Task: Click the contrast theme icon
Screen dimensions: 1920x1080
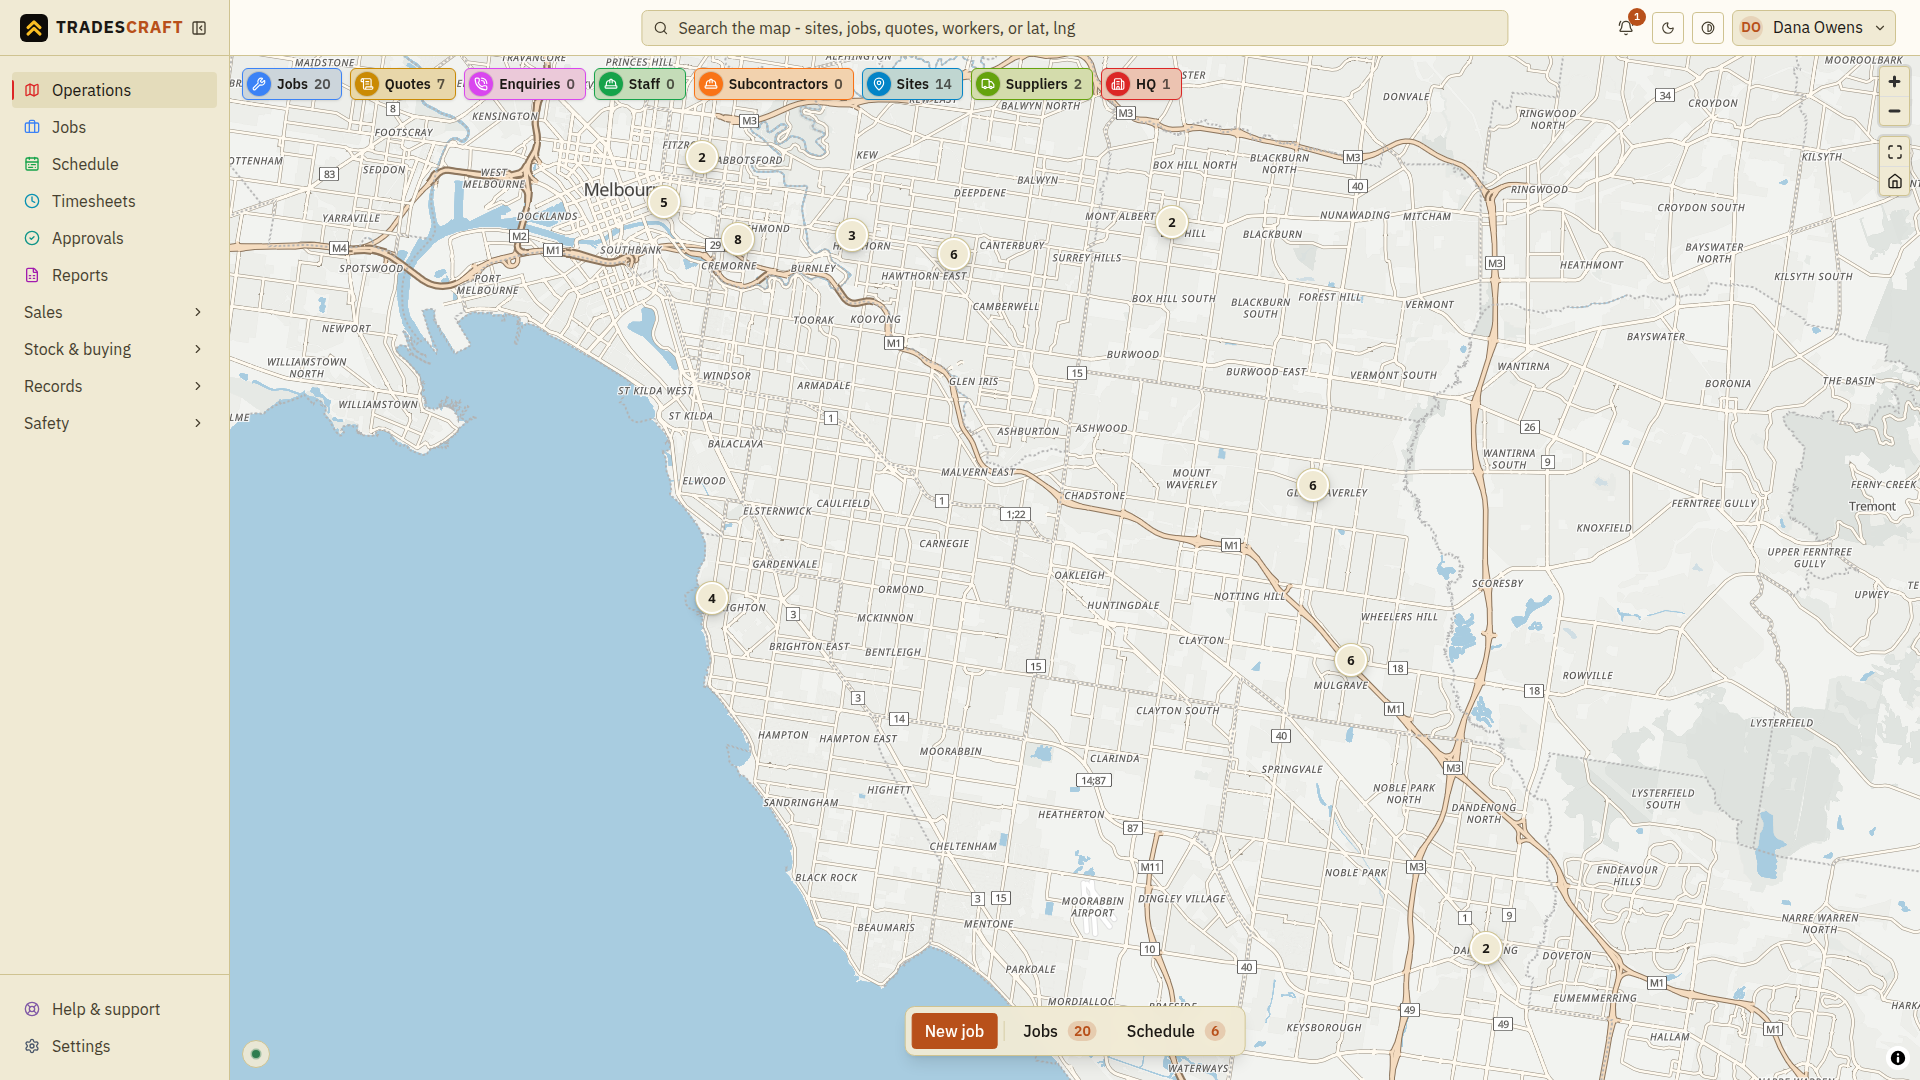Action: tap(1708, 28)
